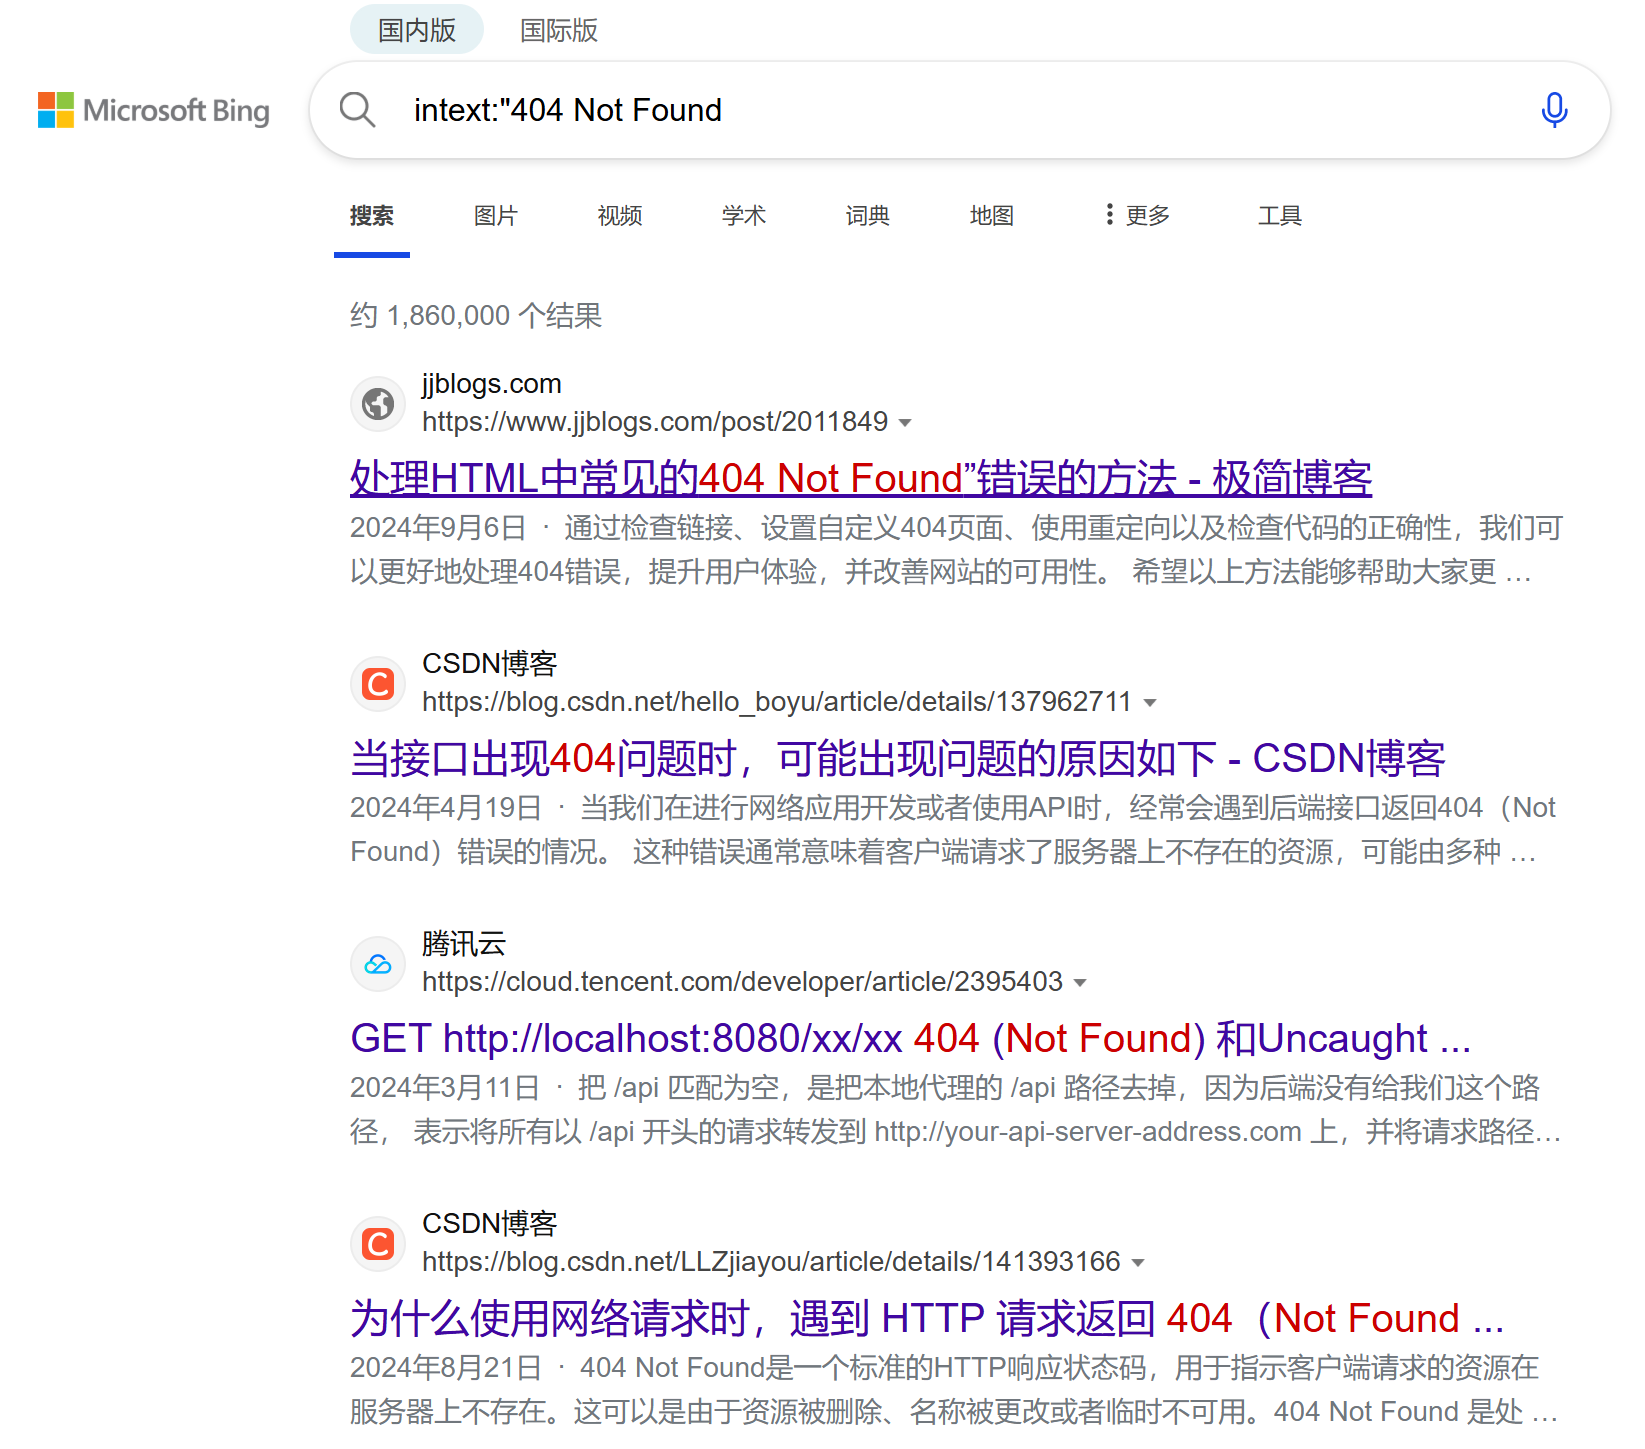The width and height of the screenshot is (1645, 1449).
Task: Expand dropdown next to cloud.tencent.com URL
Action: click(1080, 983)
